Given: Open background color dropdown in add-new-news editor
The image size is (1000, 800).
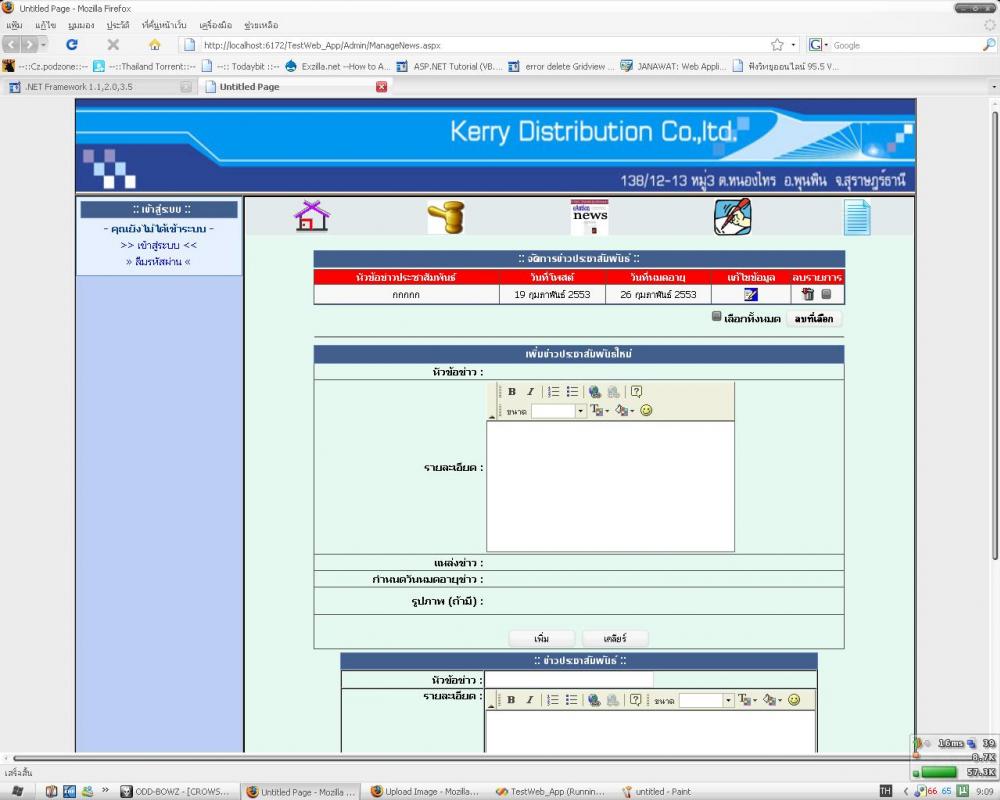Looking at the screenshot, I should click(624, 410).
